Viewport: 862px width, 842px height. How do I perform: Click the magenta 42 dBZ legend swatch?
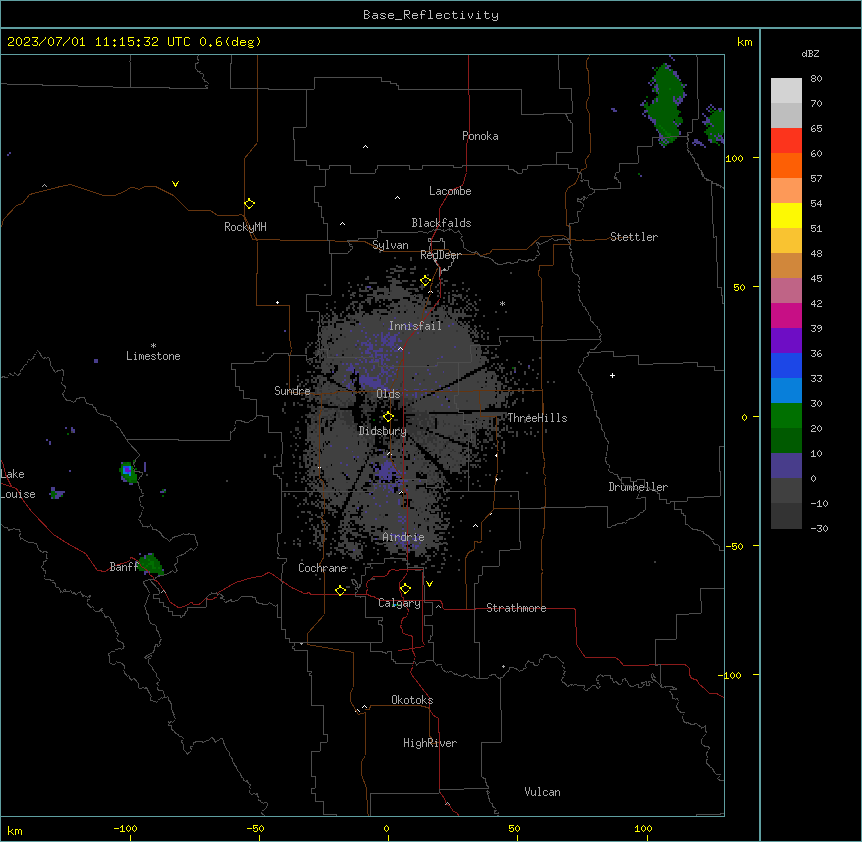[786, 315]
